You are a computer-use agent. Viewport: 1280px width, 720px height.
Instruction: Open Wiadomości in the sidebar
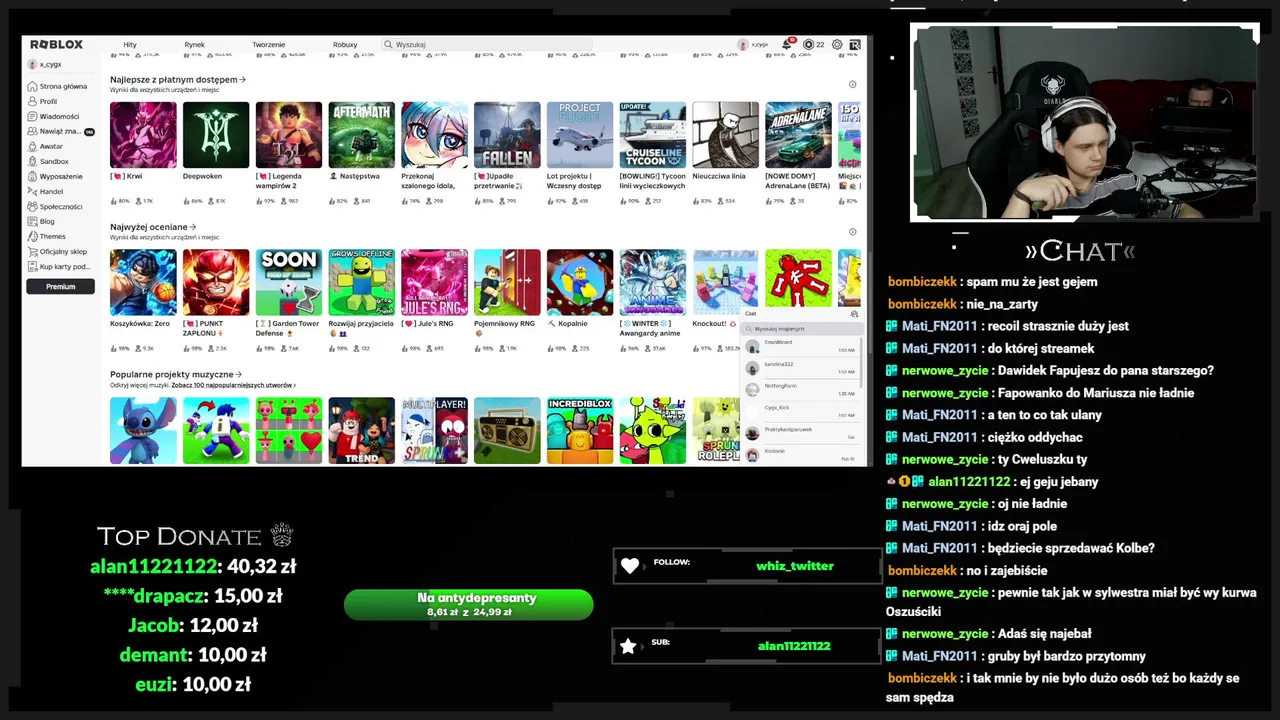[54, 116]
